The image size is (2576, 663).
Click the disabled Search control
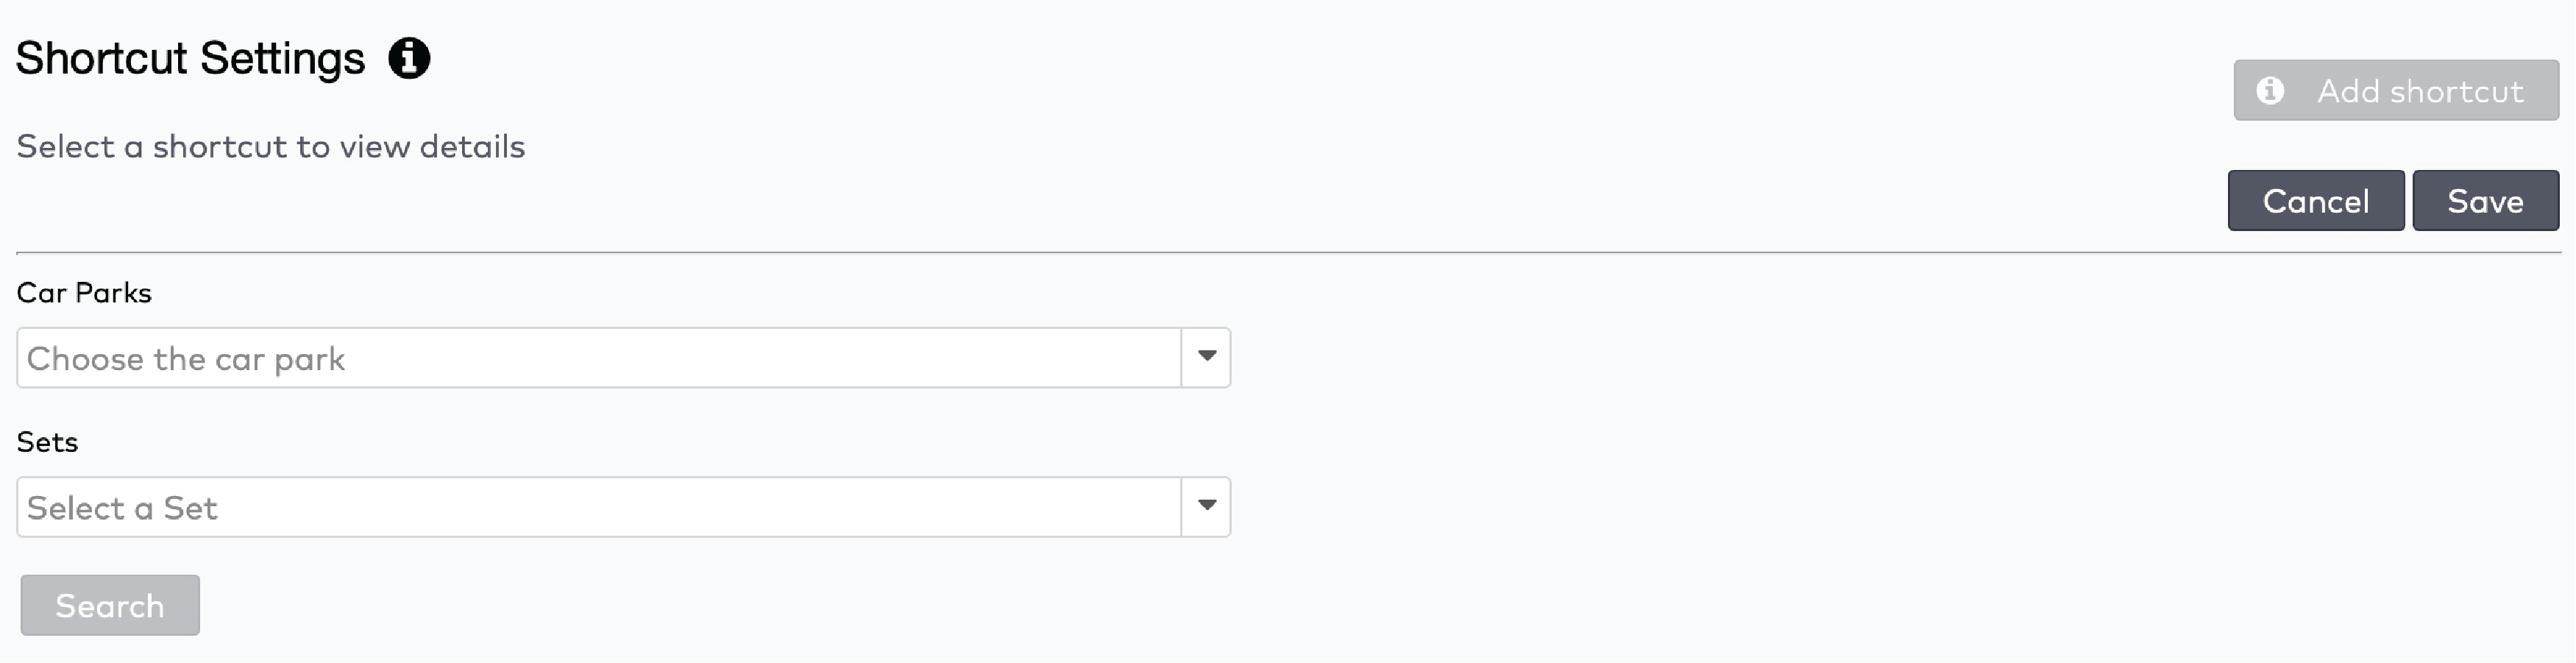[109, 604]
